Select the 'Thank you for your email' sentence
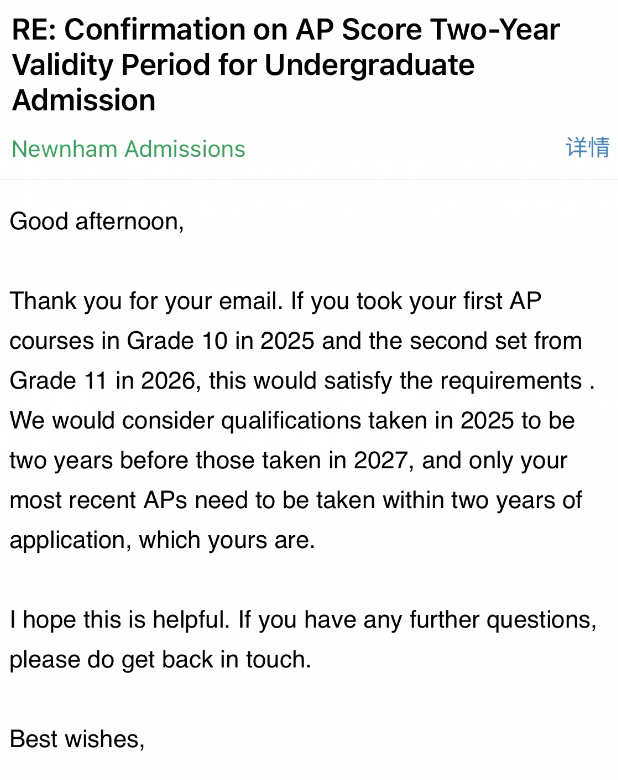 pos(146,301)
